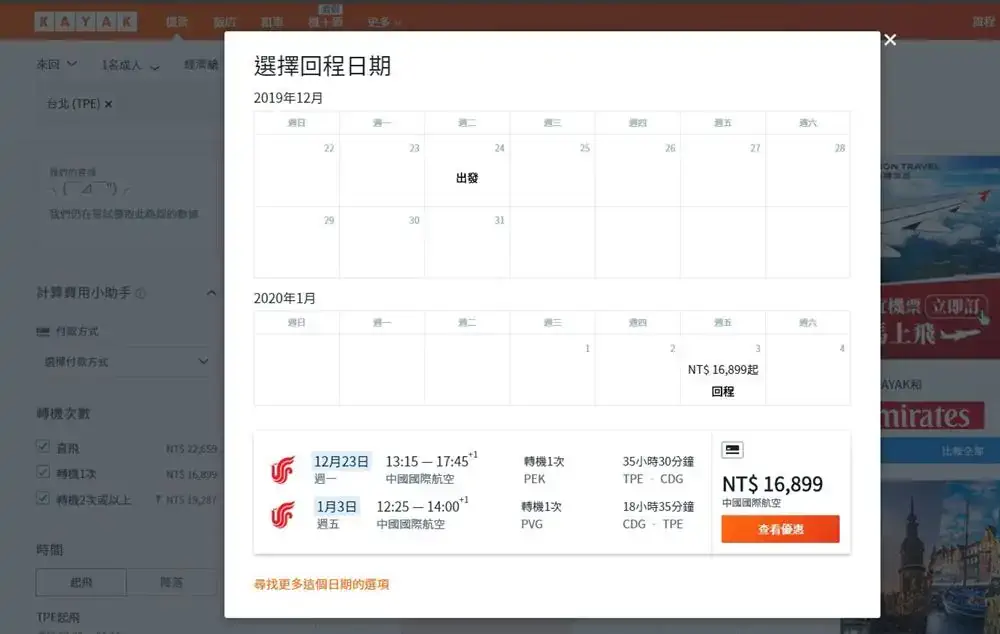This screenshot has width=1000, height=634.
Task: Open 旅程 in the top navigation
Action: 983,22
